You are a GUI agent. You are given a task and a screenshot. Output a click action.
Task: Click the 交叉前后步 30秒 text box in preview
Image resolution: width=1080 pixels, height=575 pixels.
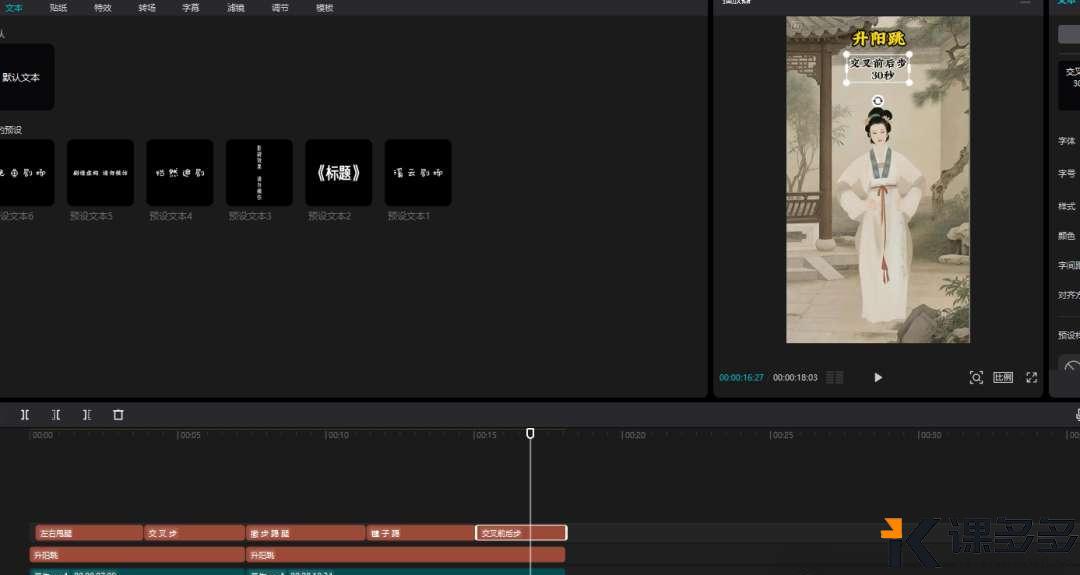click(878, 68)
